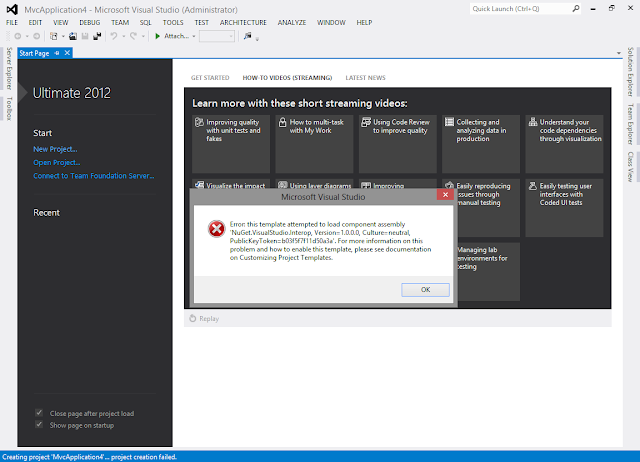Open the TEAM menu
The image size is (640, 462).
(x=120, y=22)
